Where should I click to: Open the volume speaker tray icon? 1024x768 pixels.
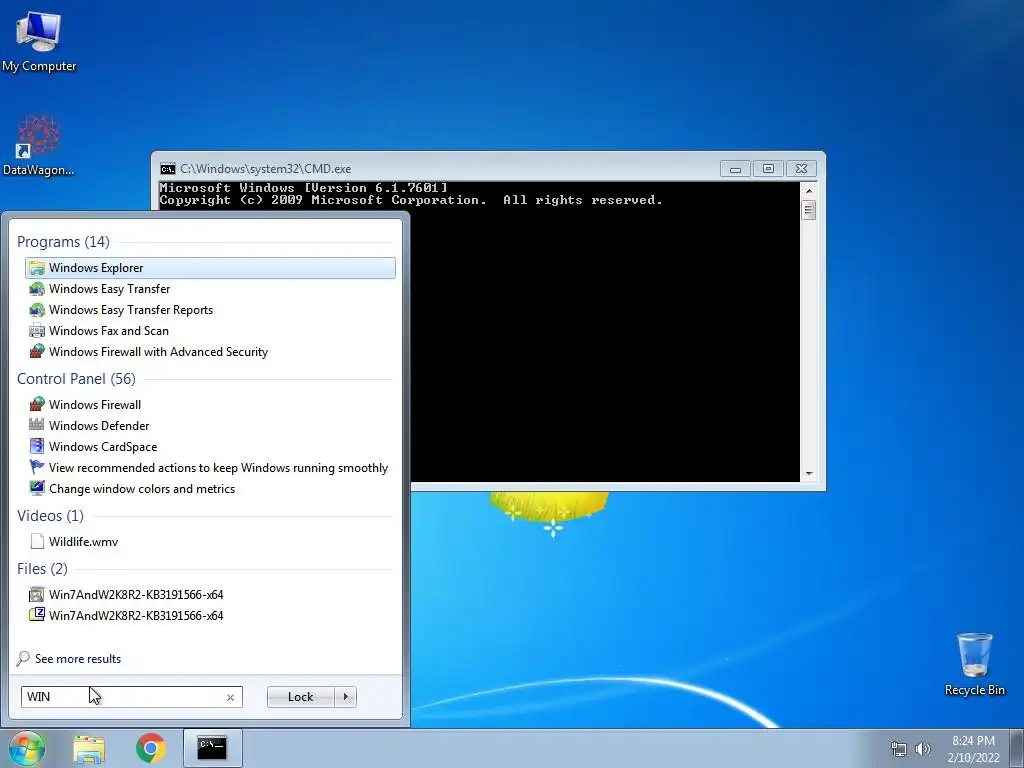[x=923, y=749]
